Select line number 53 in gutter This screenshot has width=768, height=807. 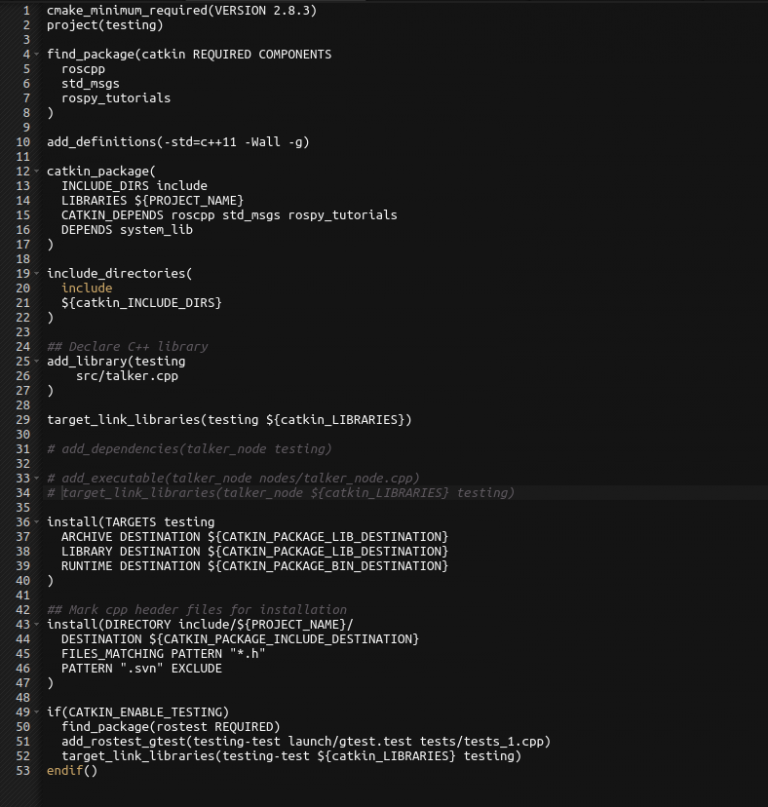[23, 771]
